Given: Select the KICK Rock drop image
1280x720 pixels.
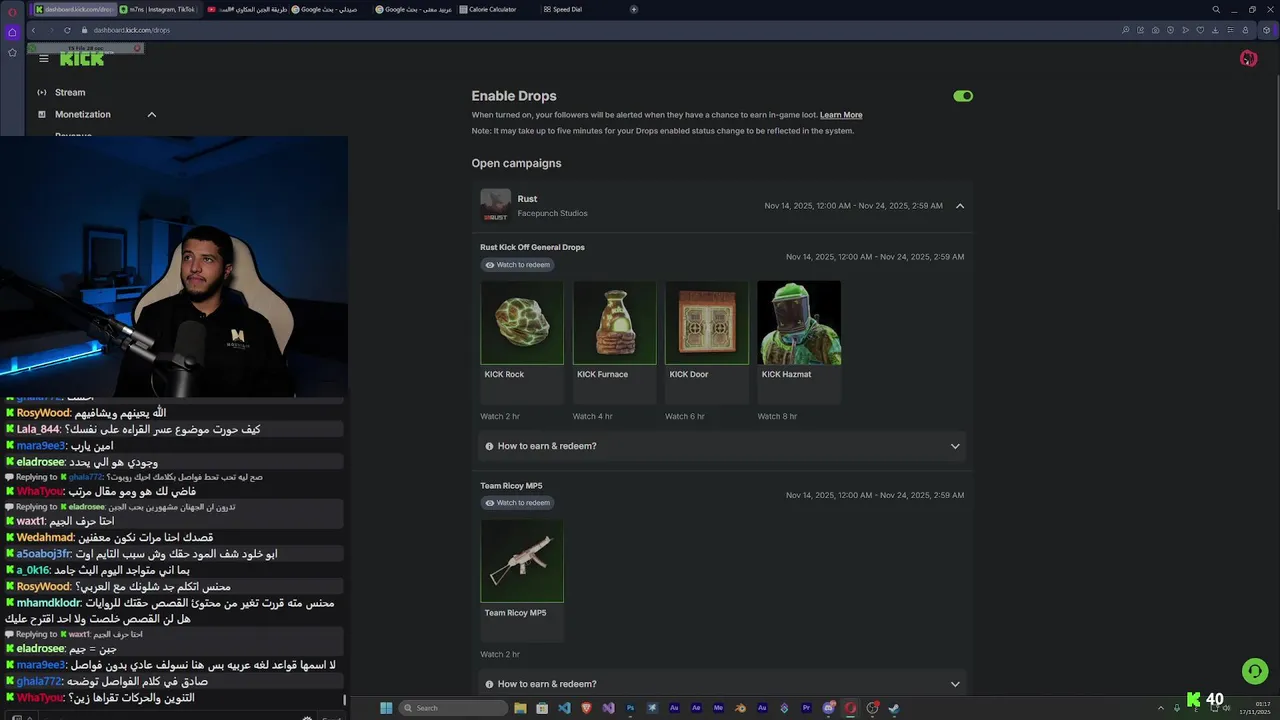Looking at the screenshot, I should point(522,323).
